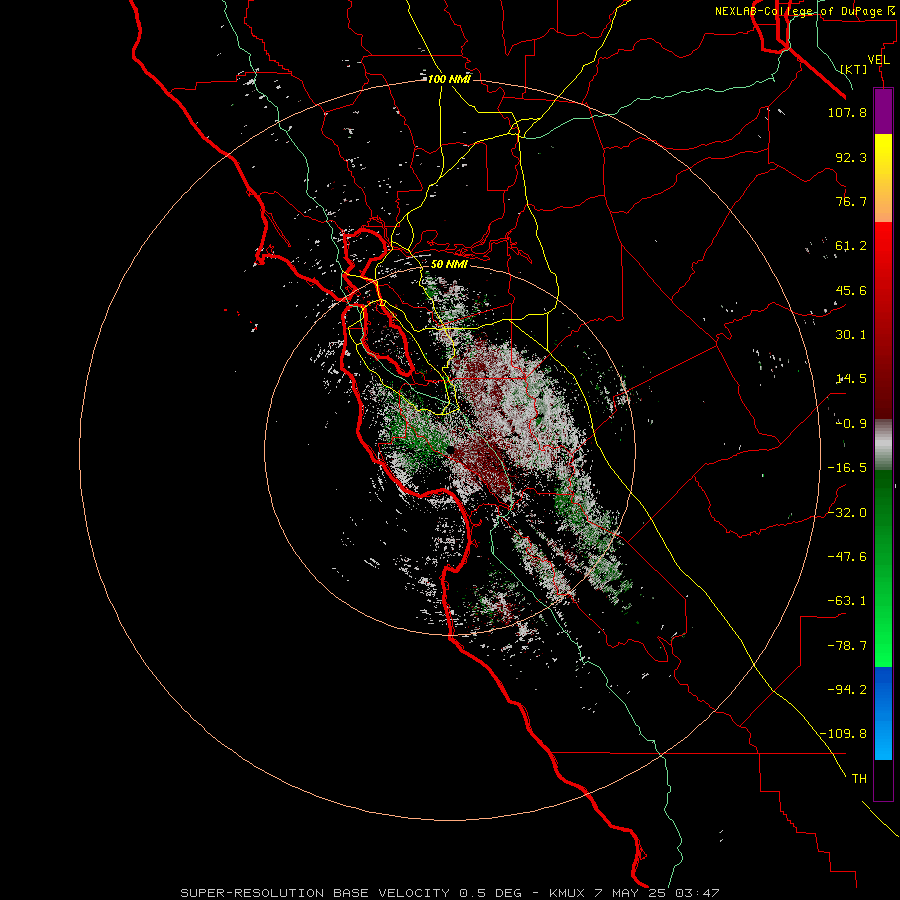Click the 107.8 legend value

pos(847,112)
